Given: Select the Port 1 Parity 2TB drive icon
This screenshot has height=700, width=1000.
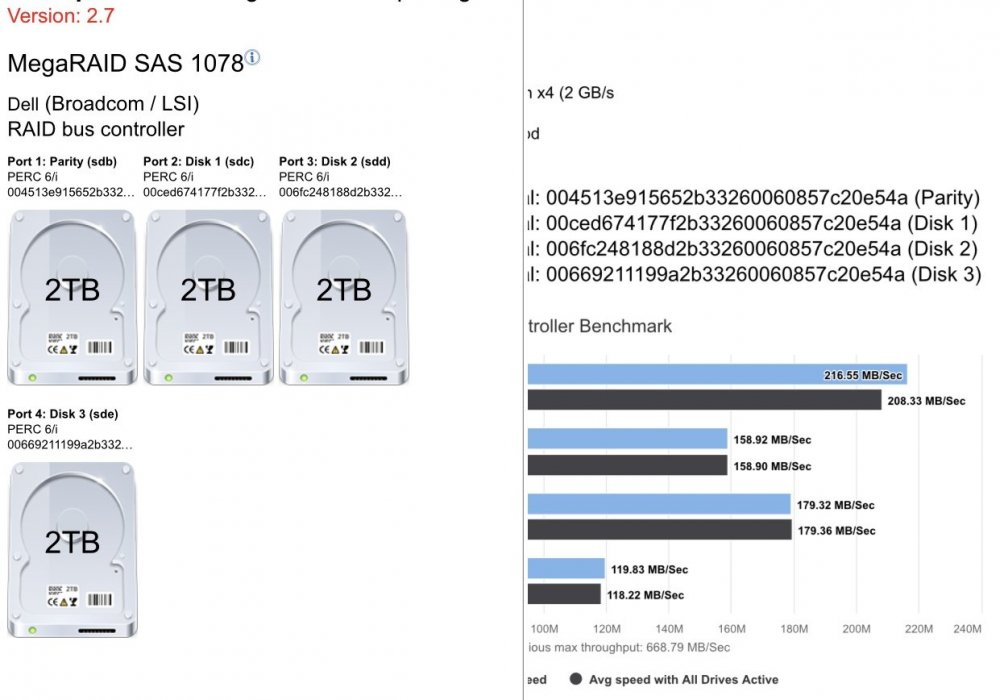Looking at the screenshot, I should coord(72,298).
